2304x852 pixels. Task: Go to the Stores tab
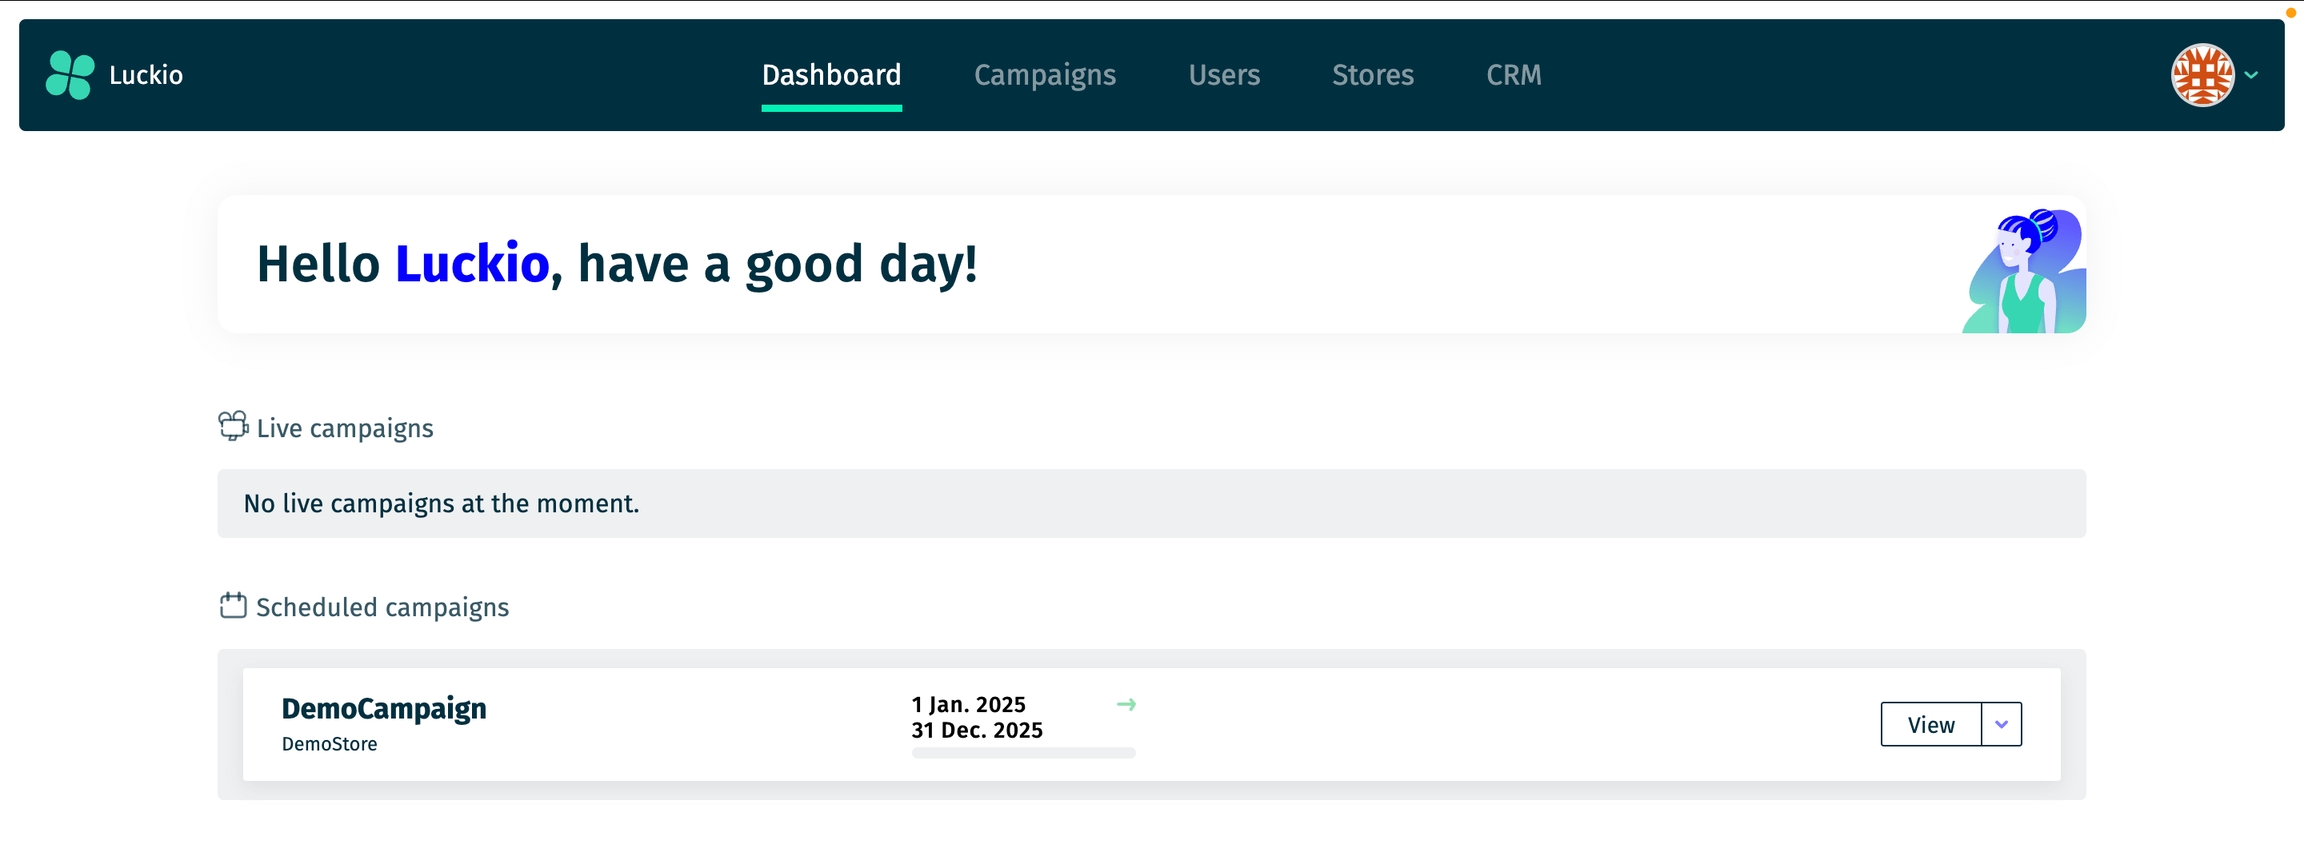[x=1372, y=75]
